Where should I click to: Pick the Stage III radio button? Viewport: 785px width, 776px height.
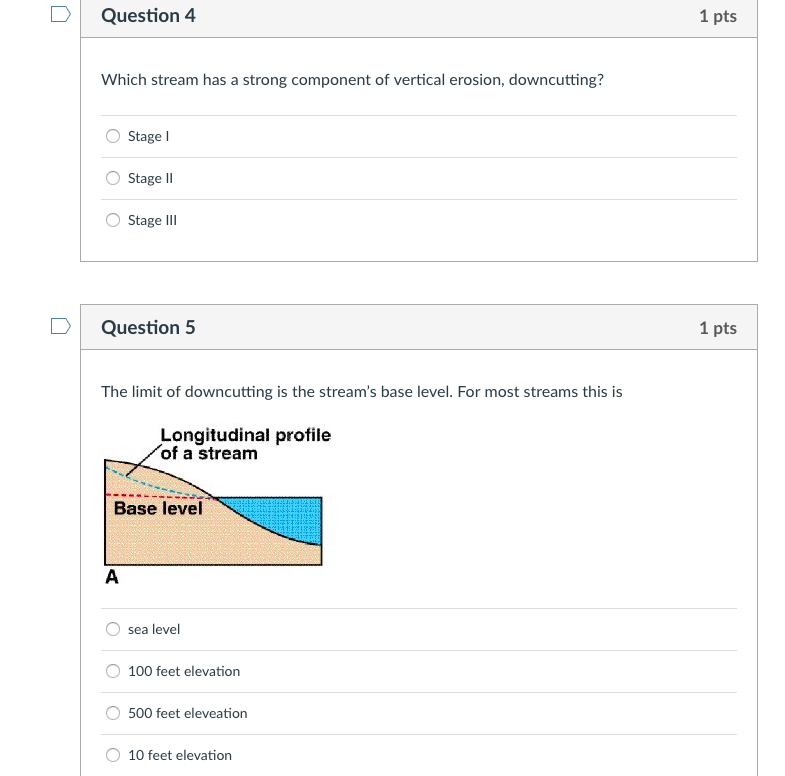point(114,220)
